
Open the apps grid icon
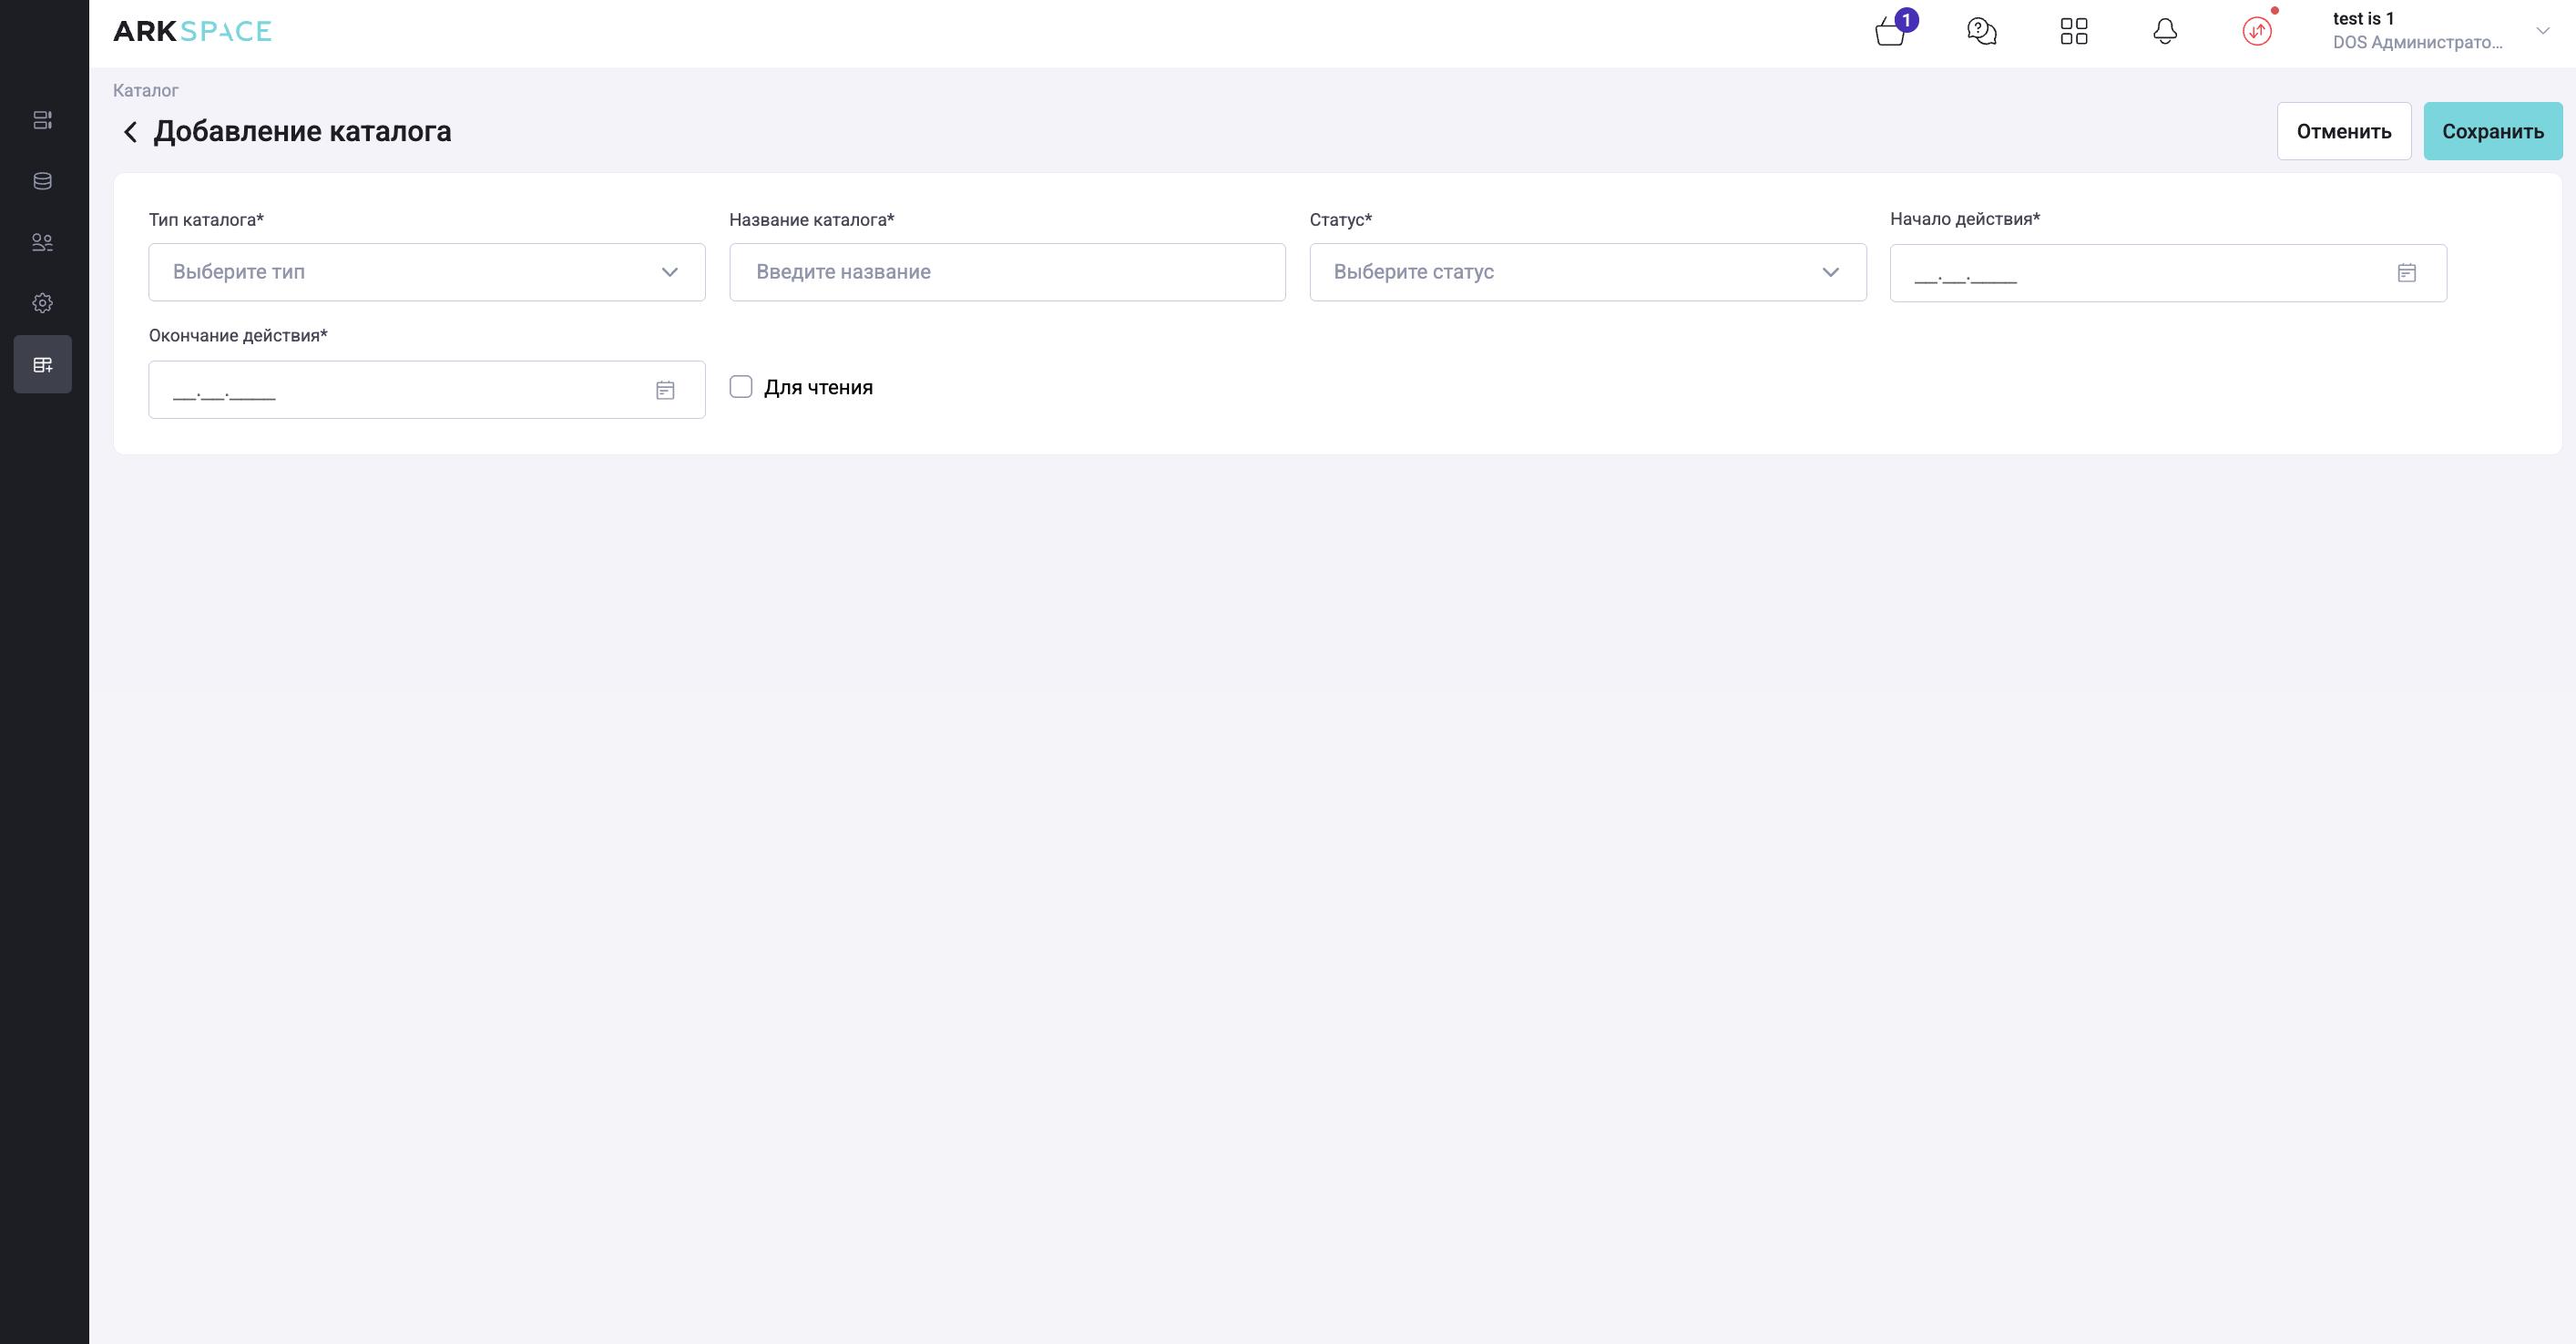click(x=2074, y=32)
